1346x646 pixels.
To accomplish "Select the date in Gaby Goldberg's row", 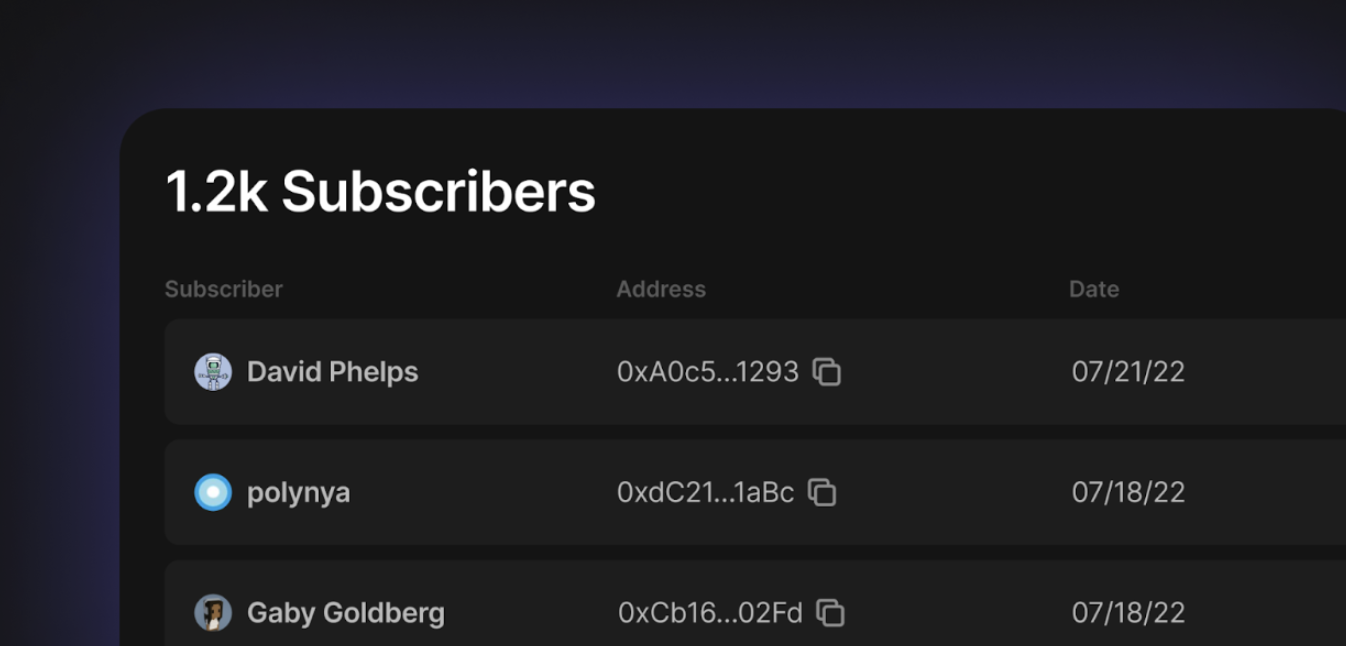I will tap(1128, 613).
